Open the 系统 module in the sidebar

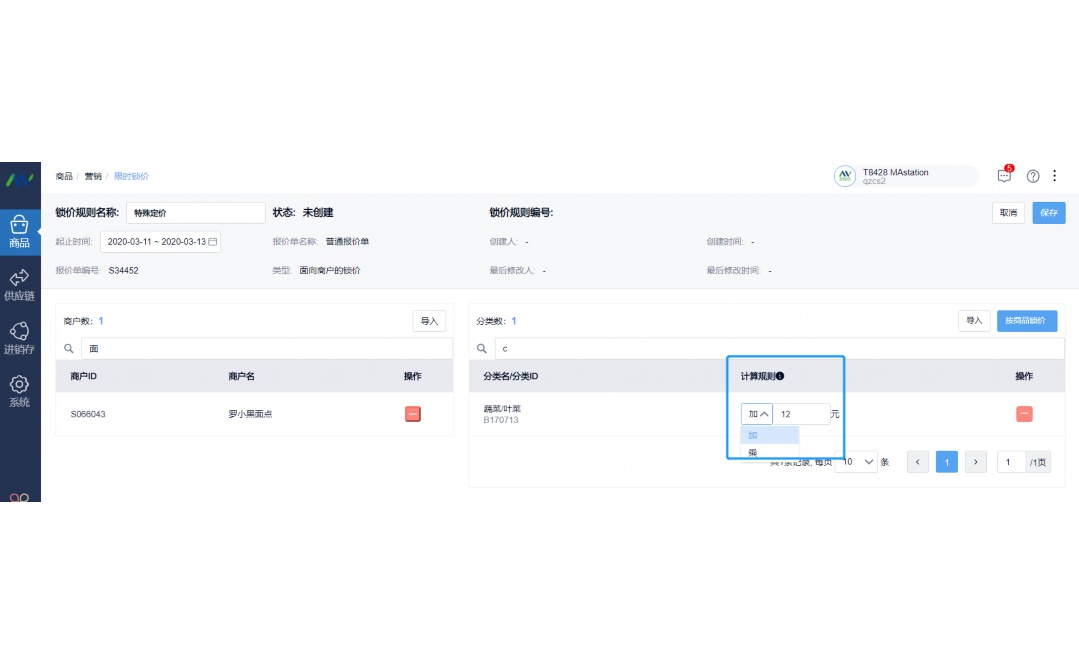[20, 390]
